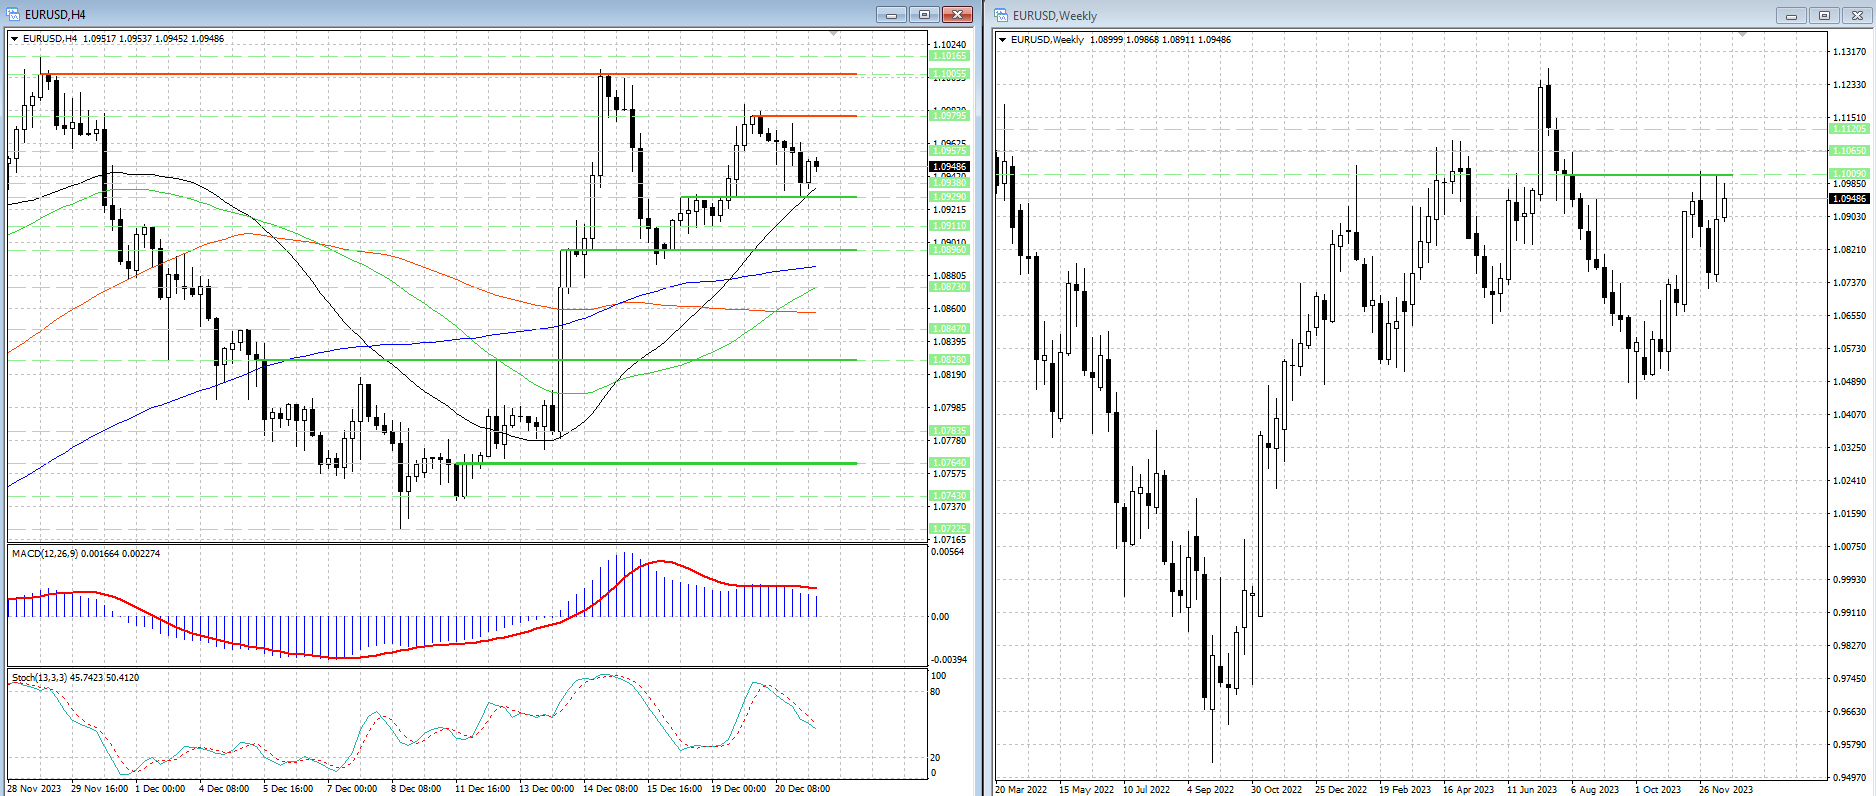Click the 1.10055 level label on H4 axis

click(949, 74)
